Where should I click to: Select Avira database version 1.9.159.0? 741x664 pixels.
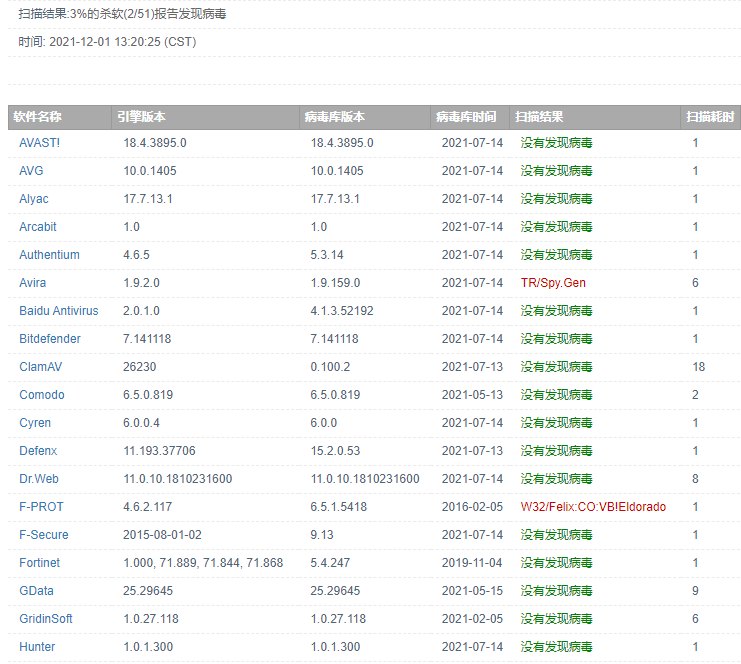(335, 283)
